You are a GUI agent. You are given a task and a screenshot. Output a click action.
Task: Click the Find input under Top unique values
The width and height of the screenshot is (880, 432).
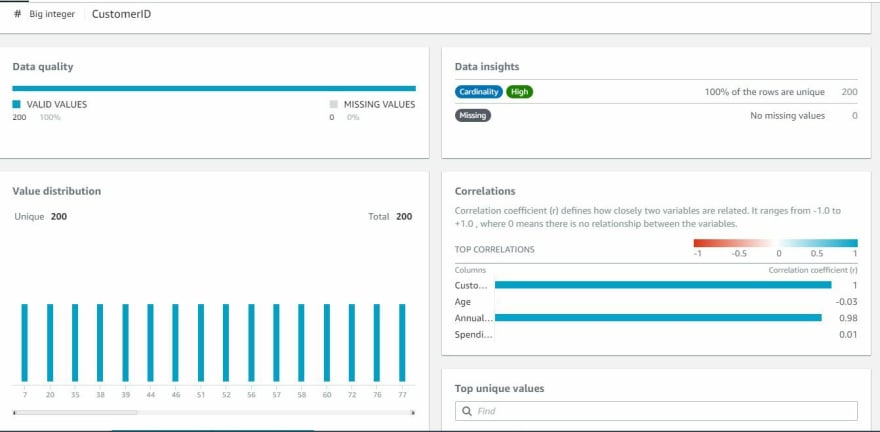pyautogui.click(x=656, y=411)
